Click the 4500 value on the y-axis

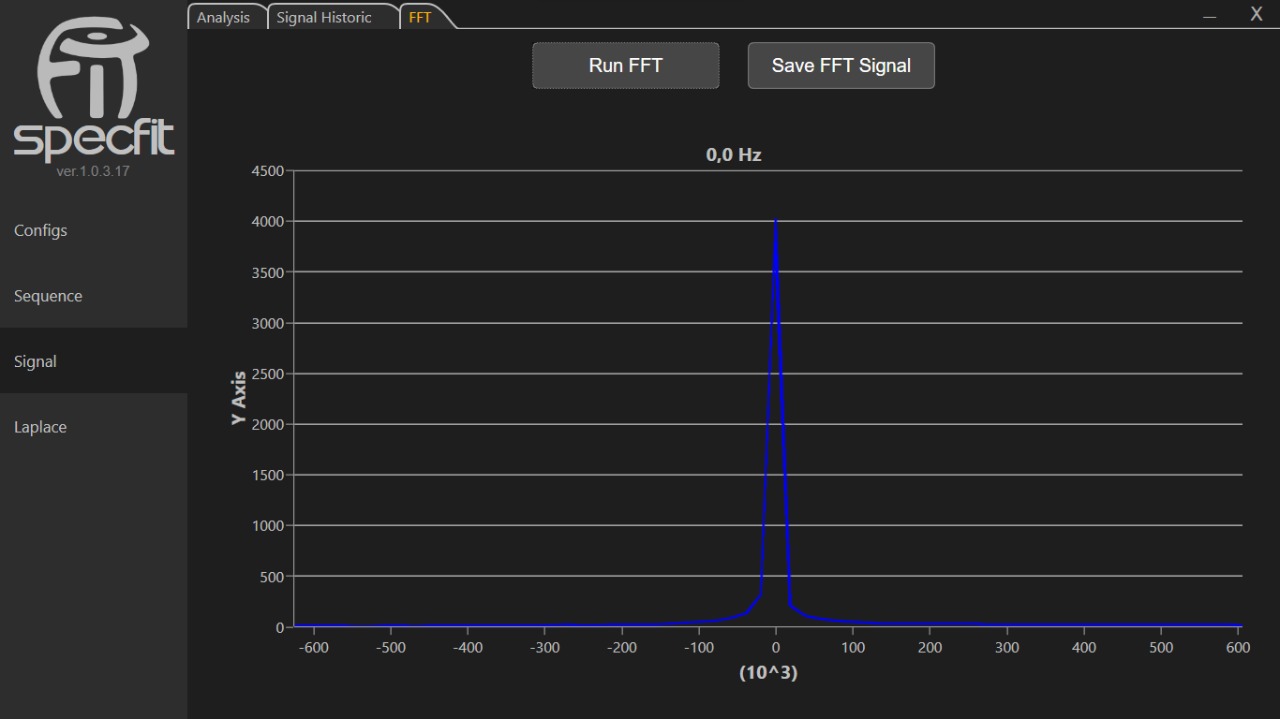tap(266, 170)
